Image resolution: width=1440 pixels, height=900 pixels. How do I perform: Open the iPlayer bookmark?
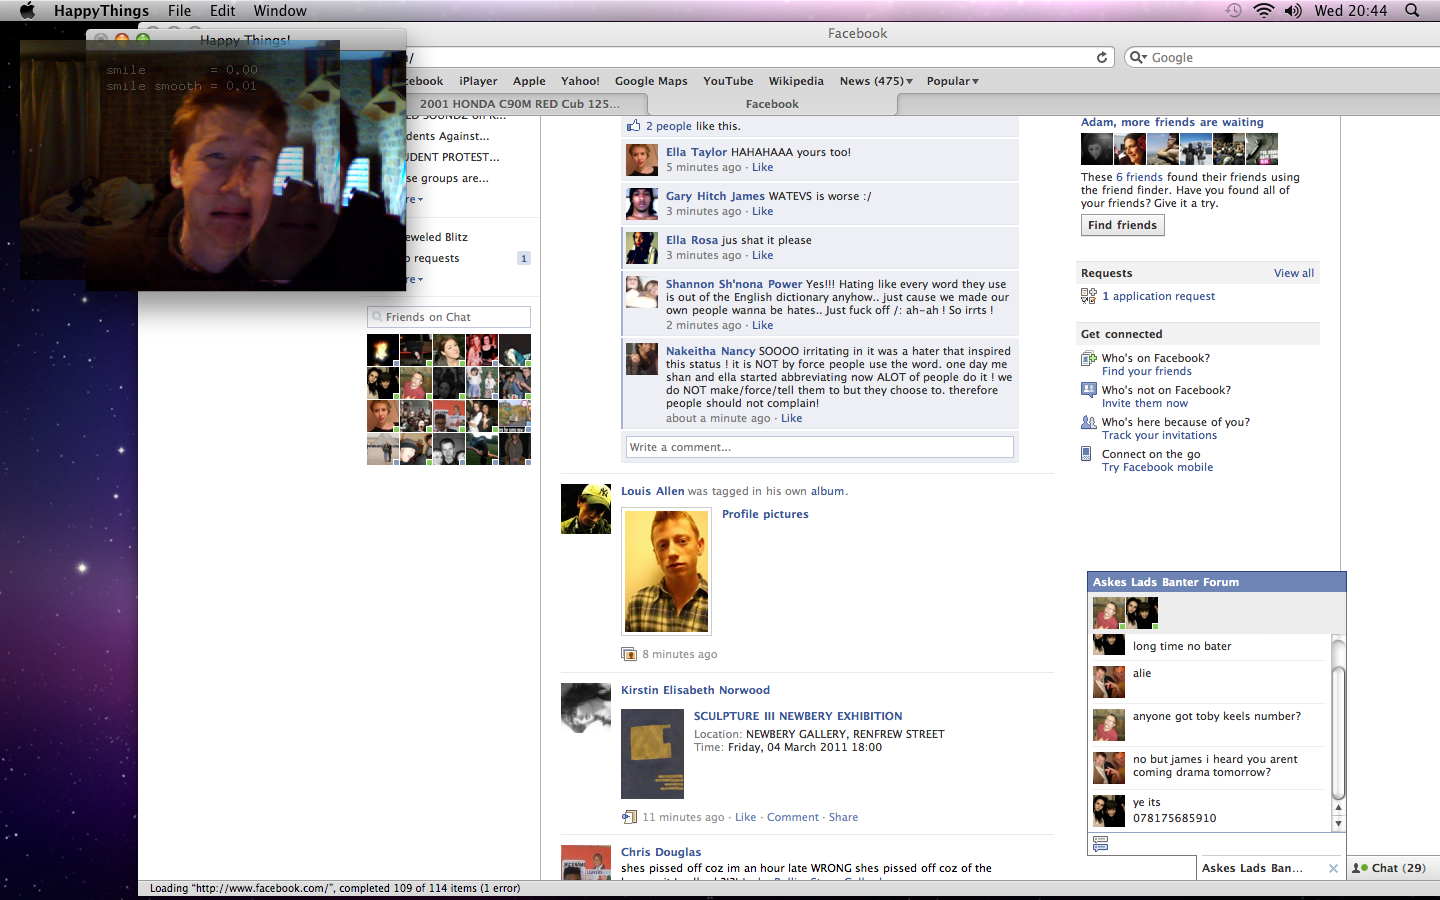478,81
